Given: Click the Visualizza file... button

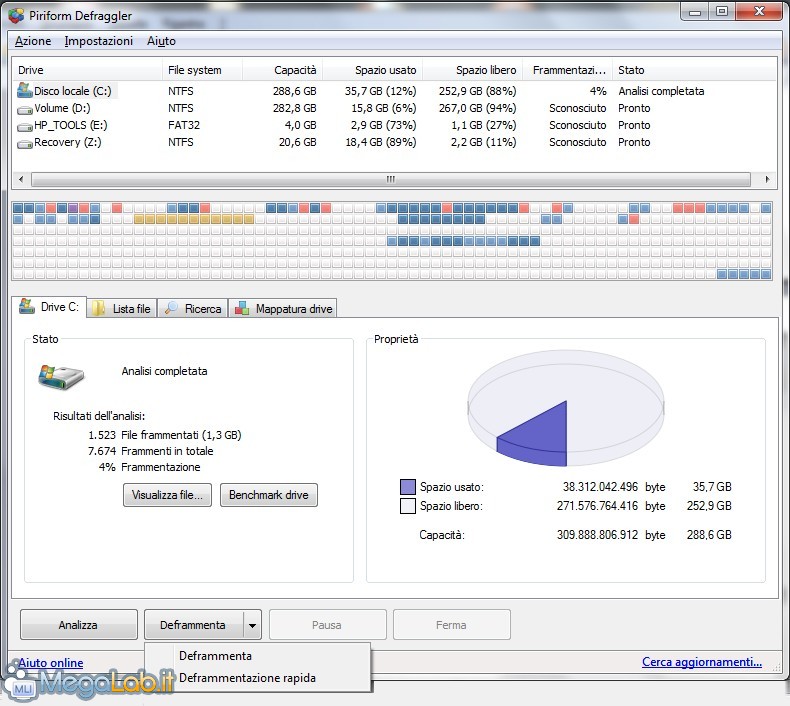Looking at the screenshot, I should [x=167, y=494].
